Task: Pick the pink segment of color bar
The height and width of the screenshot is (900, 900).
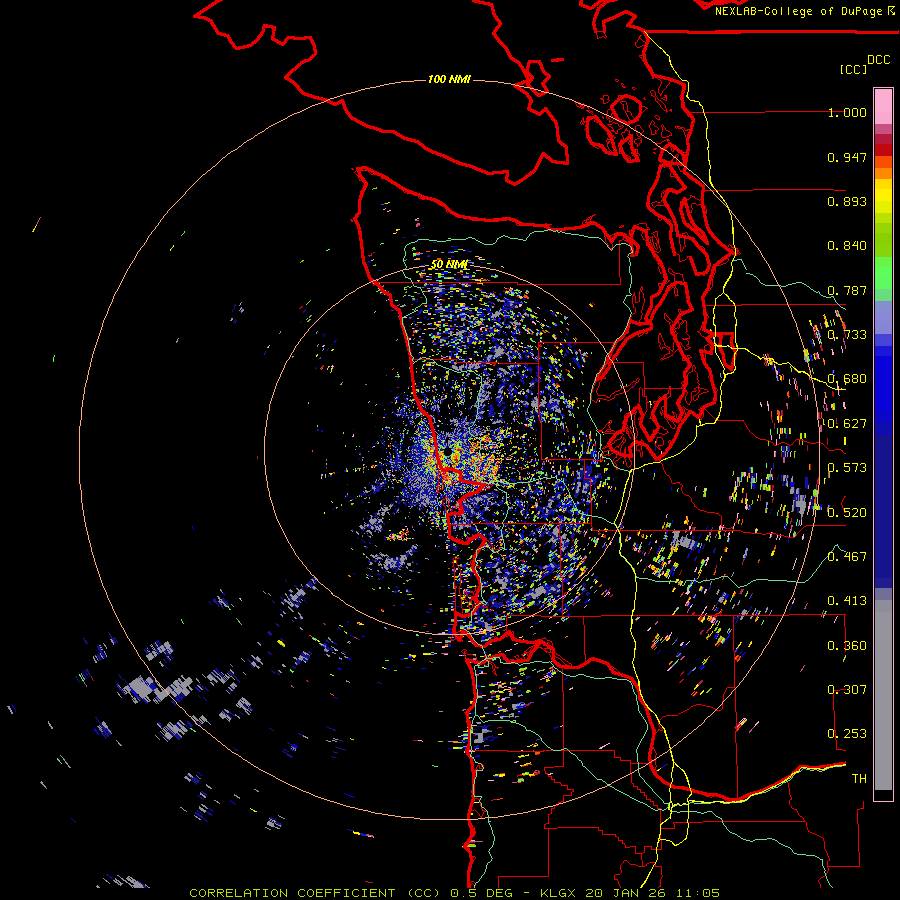Action: 883,106
